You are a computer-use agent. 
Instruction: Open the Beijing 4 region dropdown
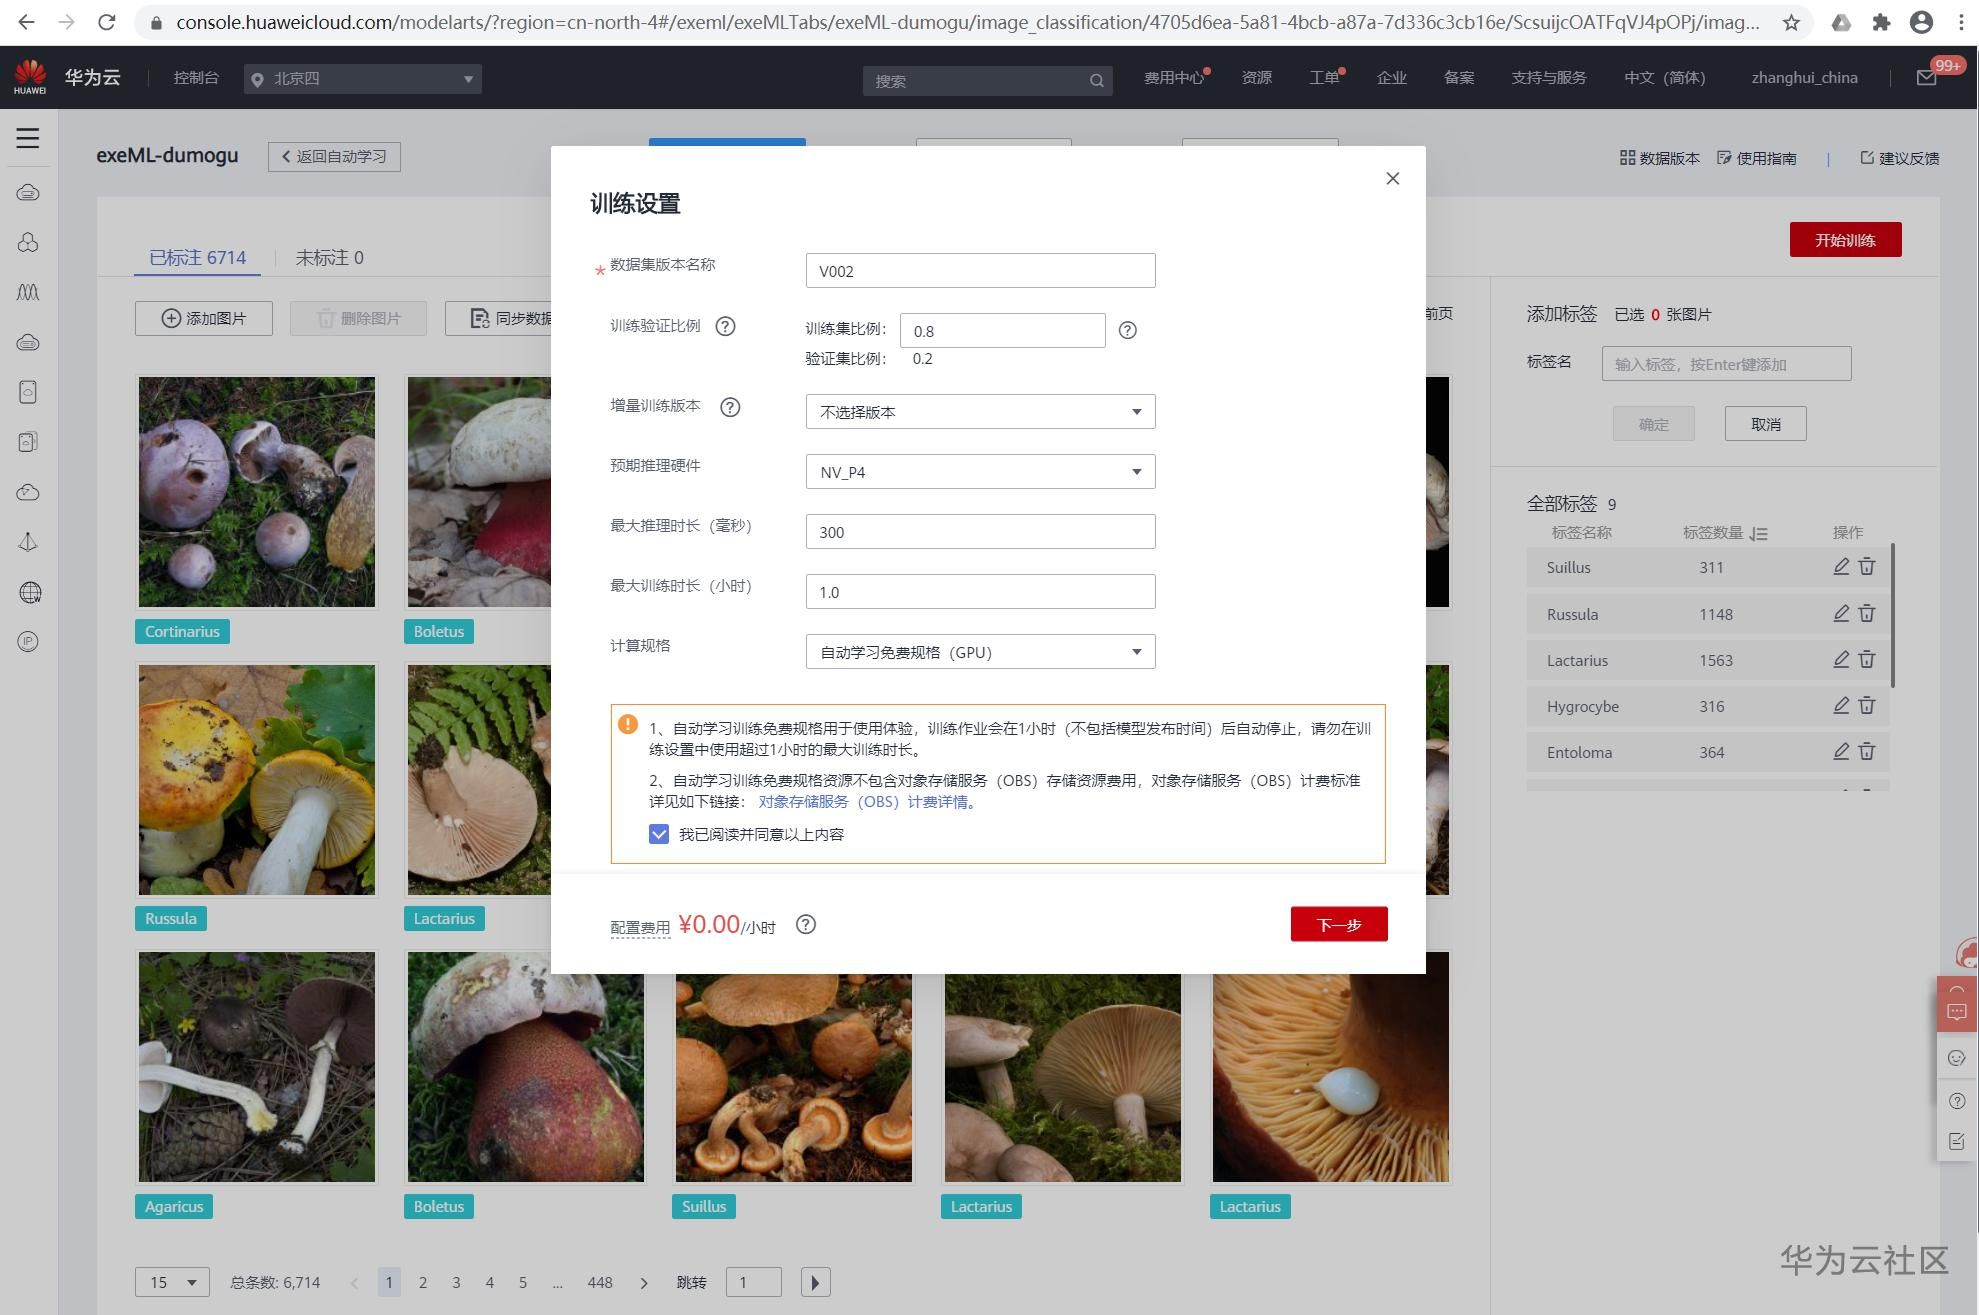click(x=362, y=79)
